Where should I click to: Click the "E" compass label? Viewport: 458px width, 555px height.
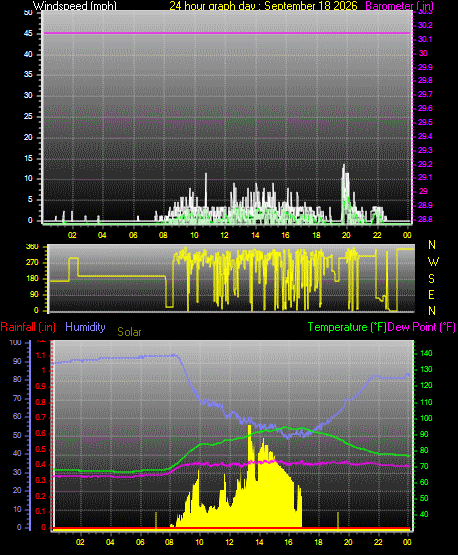[x=431, y=294]
